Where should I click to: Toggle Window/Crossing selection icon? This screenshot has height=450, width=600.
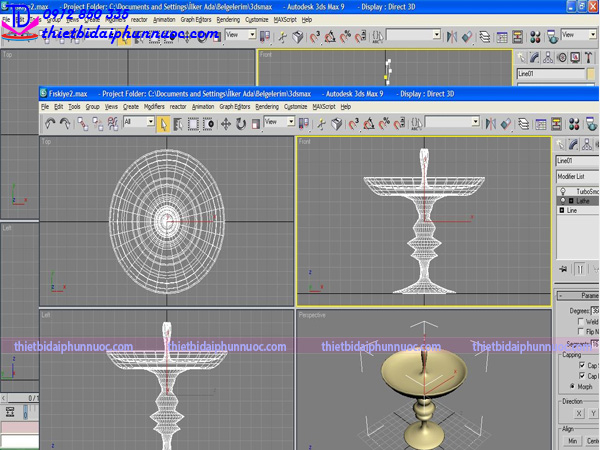(x=209, y=124)
